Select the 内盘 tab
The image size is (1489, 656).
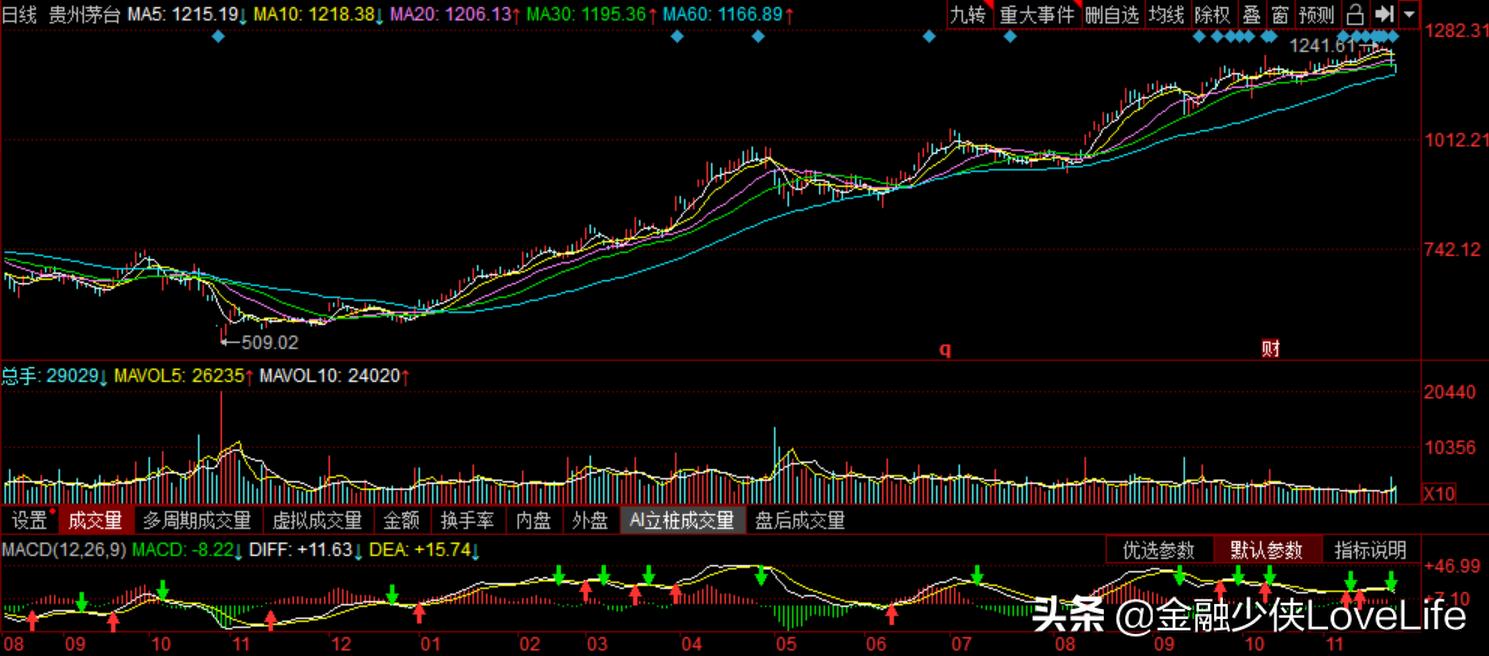533,520
